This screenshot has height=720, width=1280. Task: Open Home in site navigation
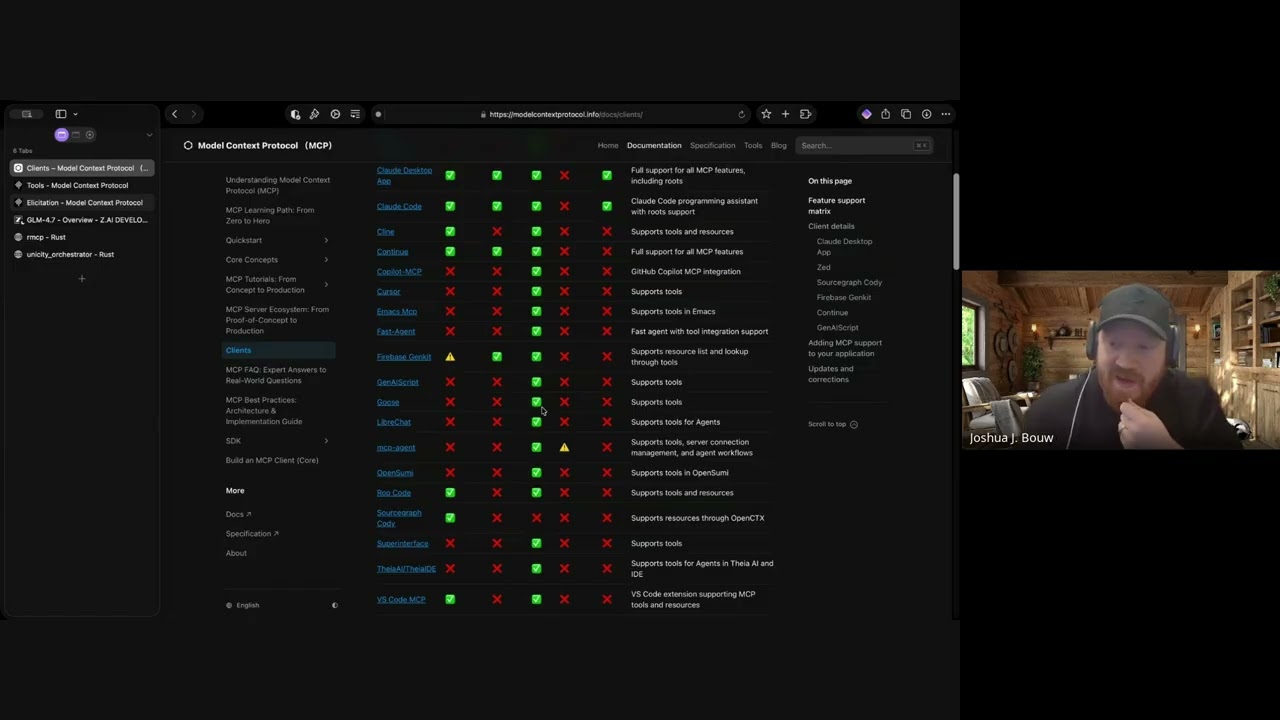(608, 146)
